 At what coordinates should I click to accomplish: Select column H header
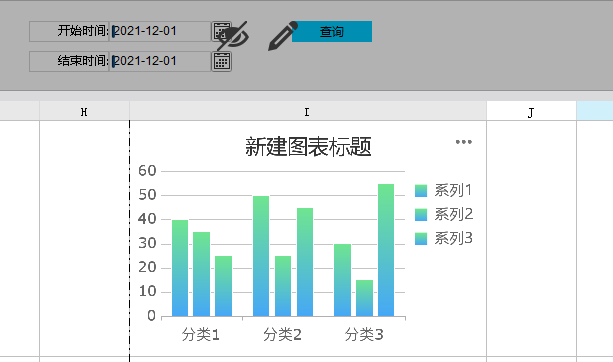pyautogui.click(x=84, y=112)
